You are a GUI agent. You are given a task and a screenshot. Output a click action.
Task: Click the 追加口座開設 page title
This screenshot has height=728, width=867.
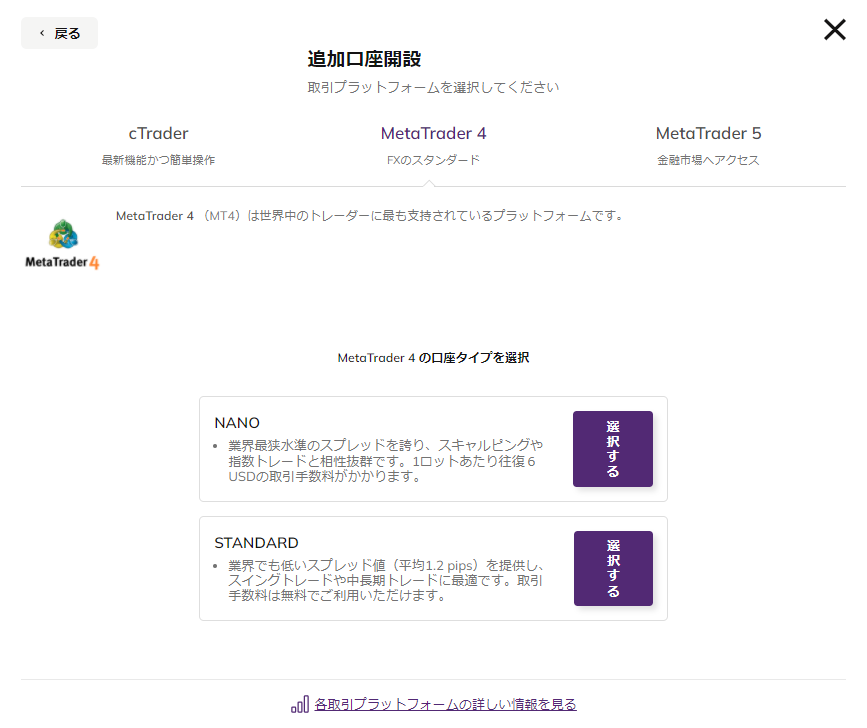(364, 59)
